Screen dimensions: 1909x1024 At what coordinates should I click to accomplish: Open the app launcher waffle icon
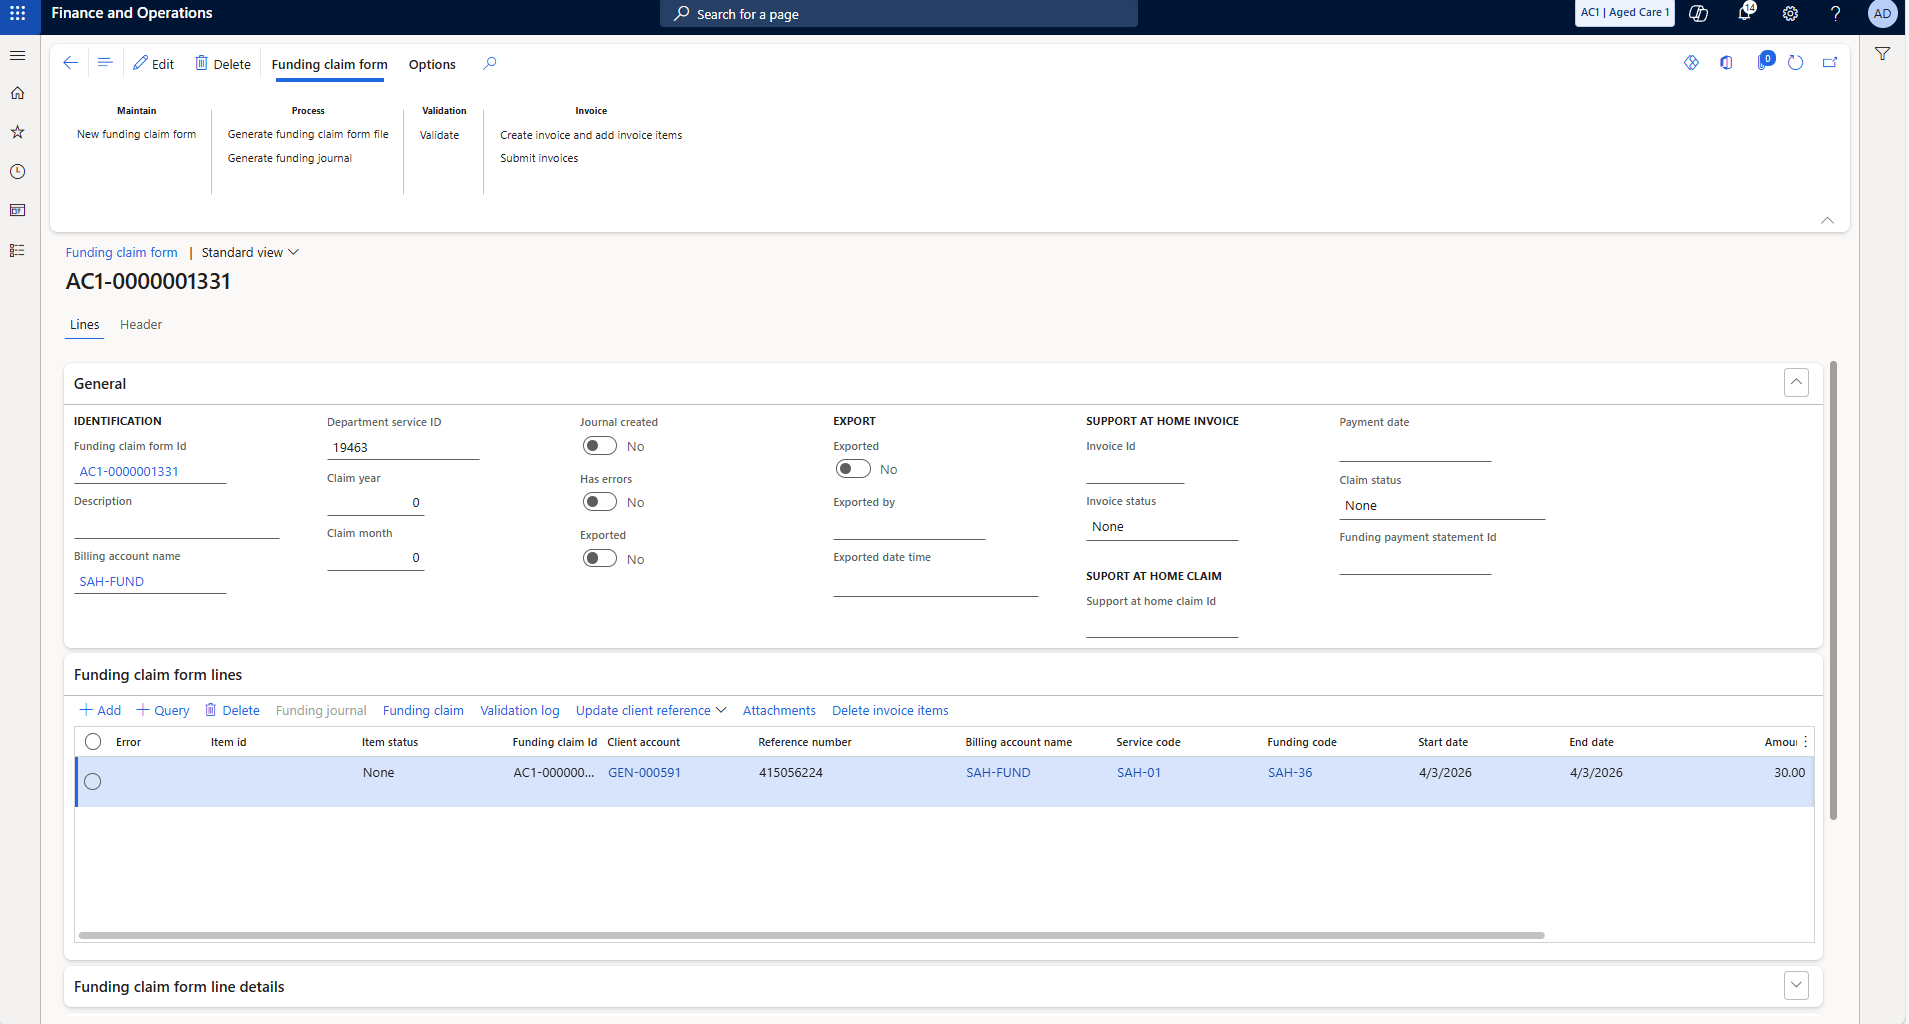18,13
